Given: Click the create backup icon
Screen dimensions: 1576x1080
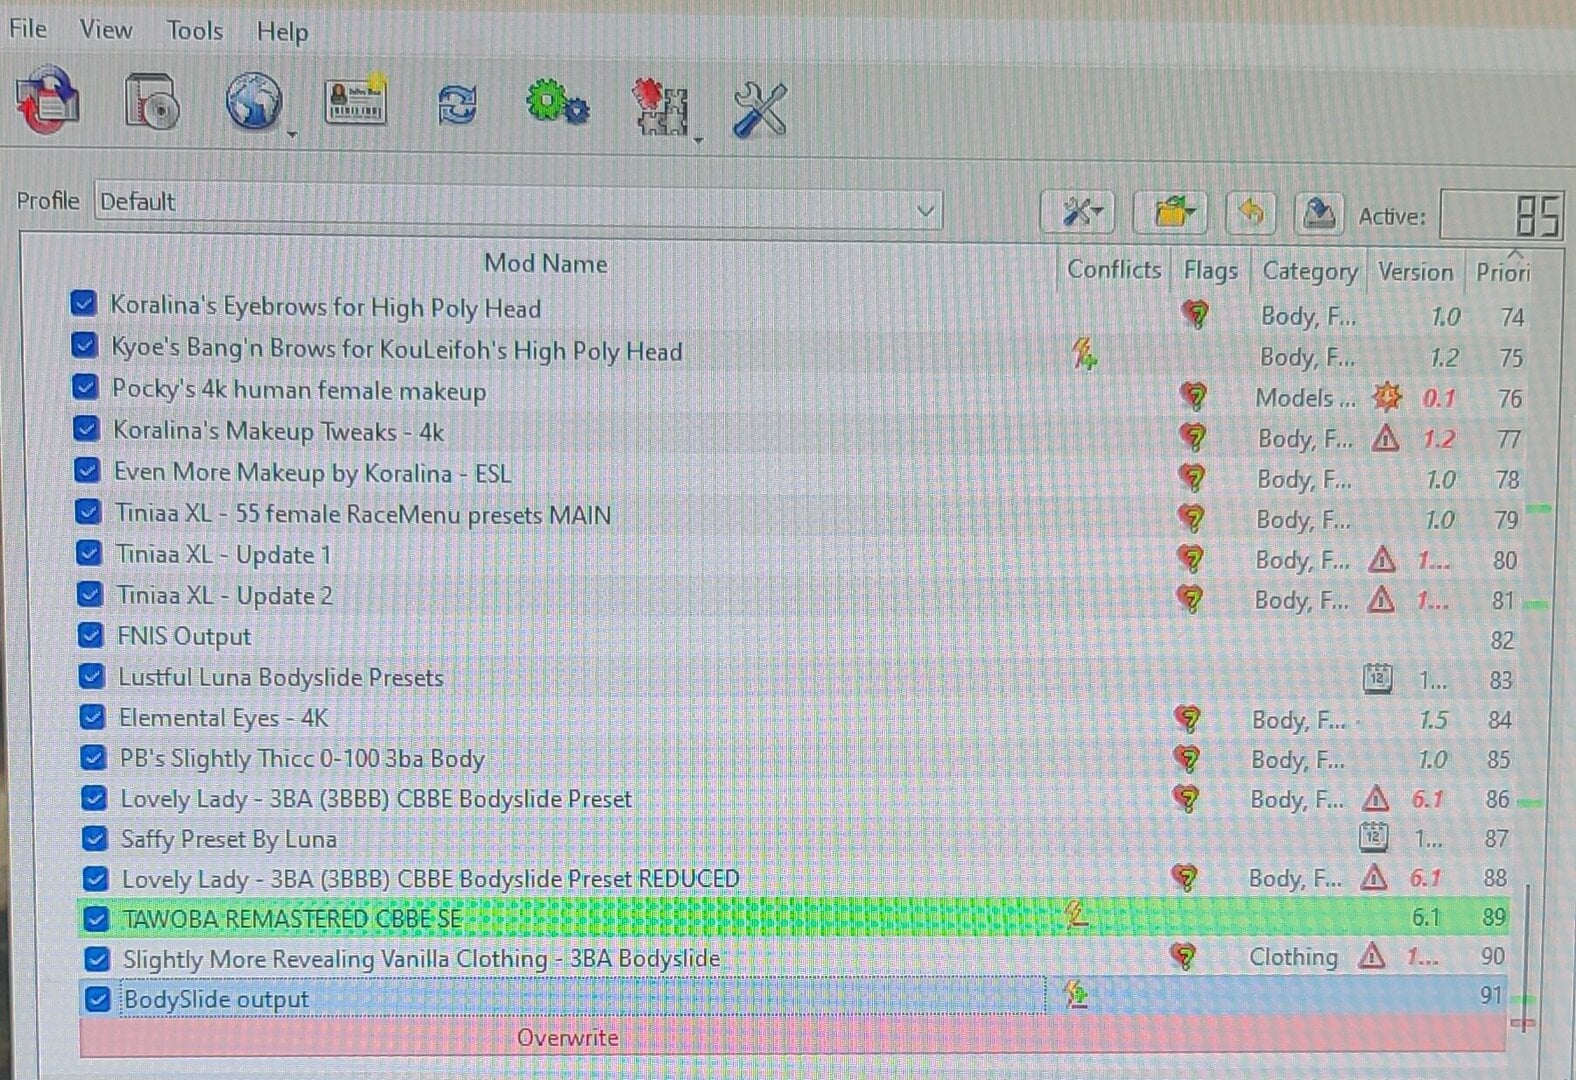Looking at the screenshot, I should (1319, 213).
